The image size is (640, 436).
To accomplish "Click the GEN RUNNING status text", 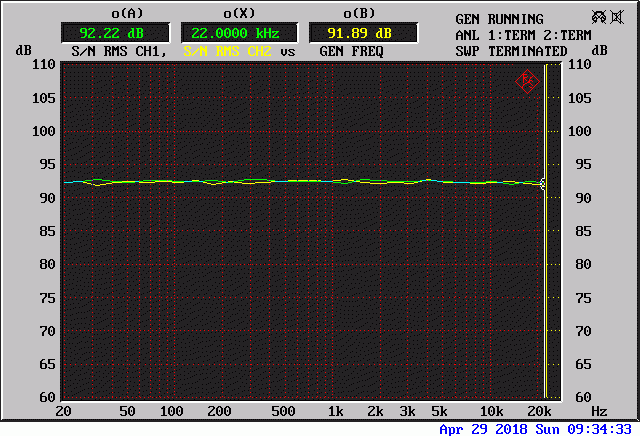I will click(500, 19).
